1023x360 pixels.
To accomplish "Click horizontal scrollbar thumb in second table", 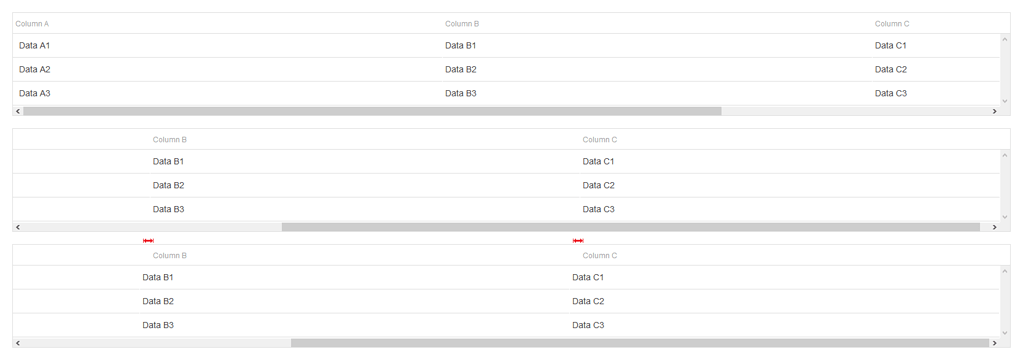I will [631, 227].
